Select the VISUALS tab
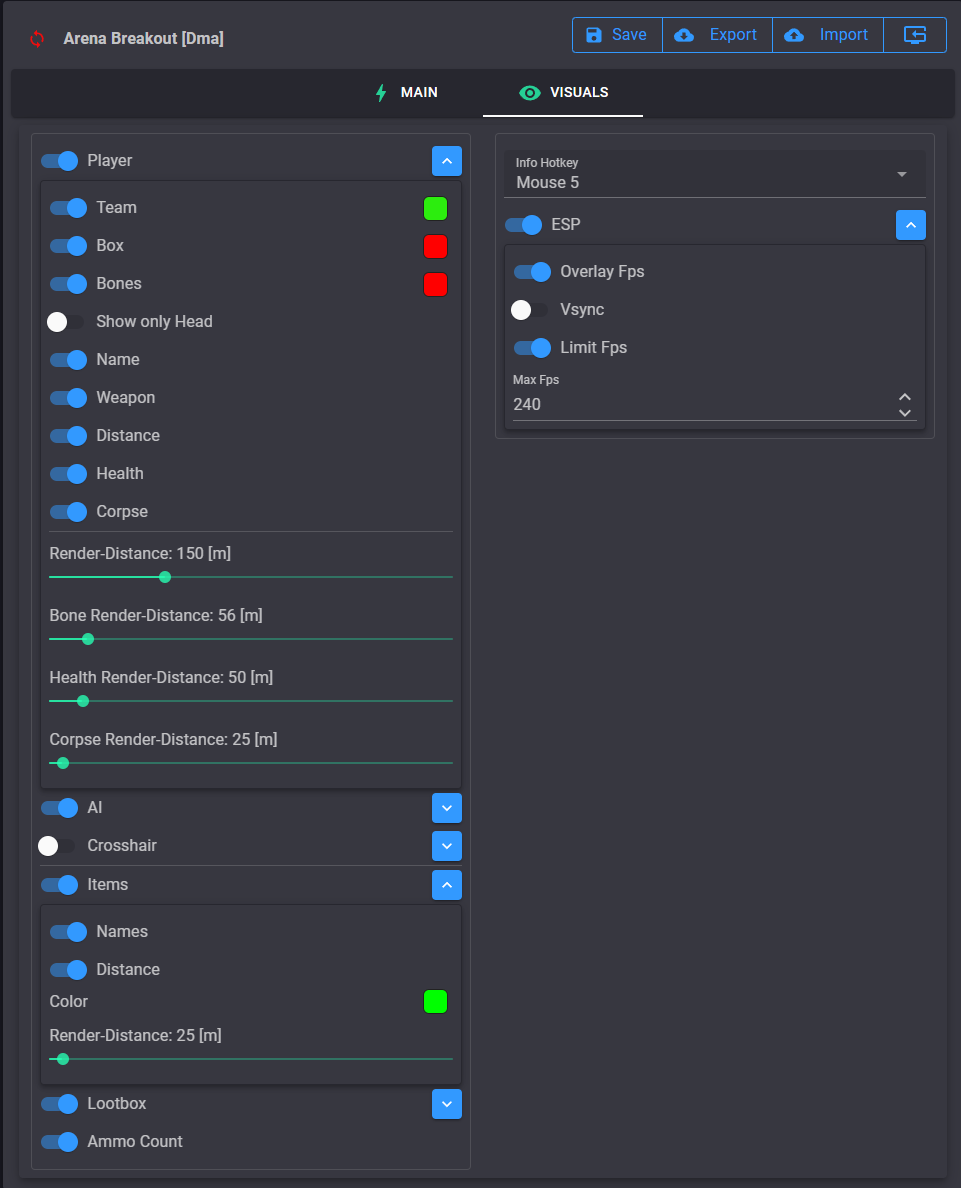The height and width of the screenshot is (1188, 961). (564, 93)
